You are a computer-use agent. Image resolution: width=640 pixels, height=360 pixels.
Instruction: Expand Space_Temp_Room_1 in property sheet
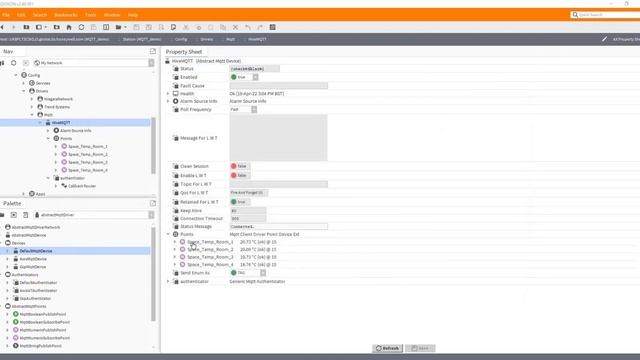click(175, 242)
